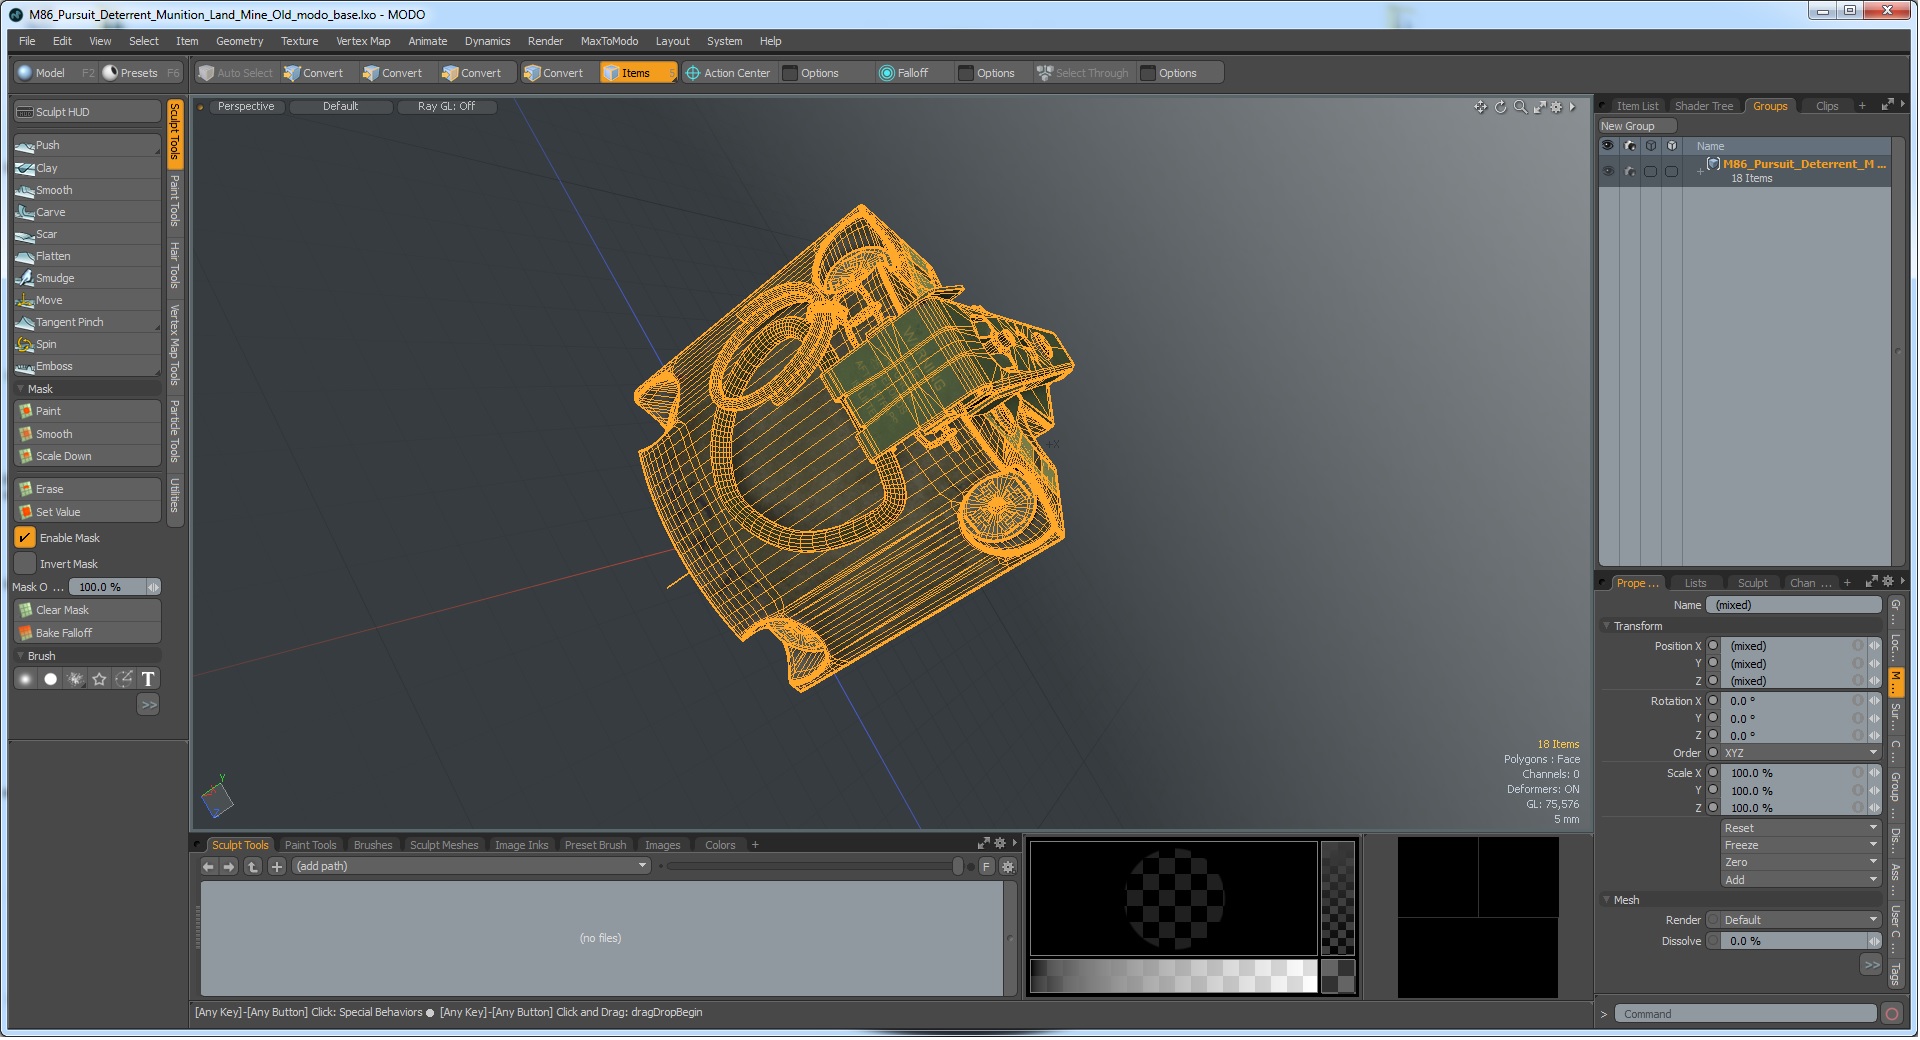Select the Flatten sculpt tool

pos(87,256)
